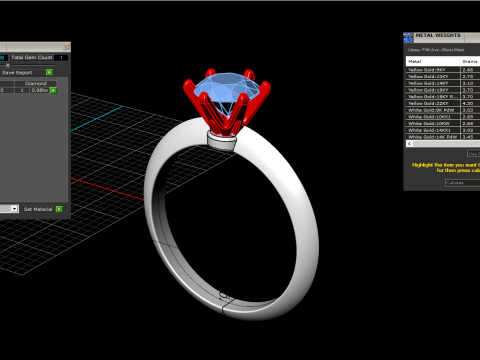Viewport: 480px width, 360px height.
Task: Select the White Gold:14K PdW row
Action: click(x=443, y=137)
